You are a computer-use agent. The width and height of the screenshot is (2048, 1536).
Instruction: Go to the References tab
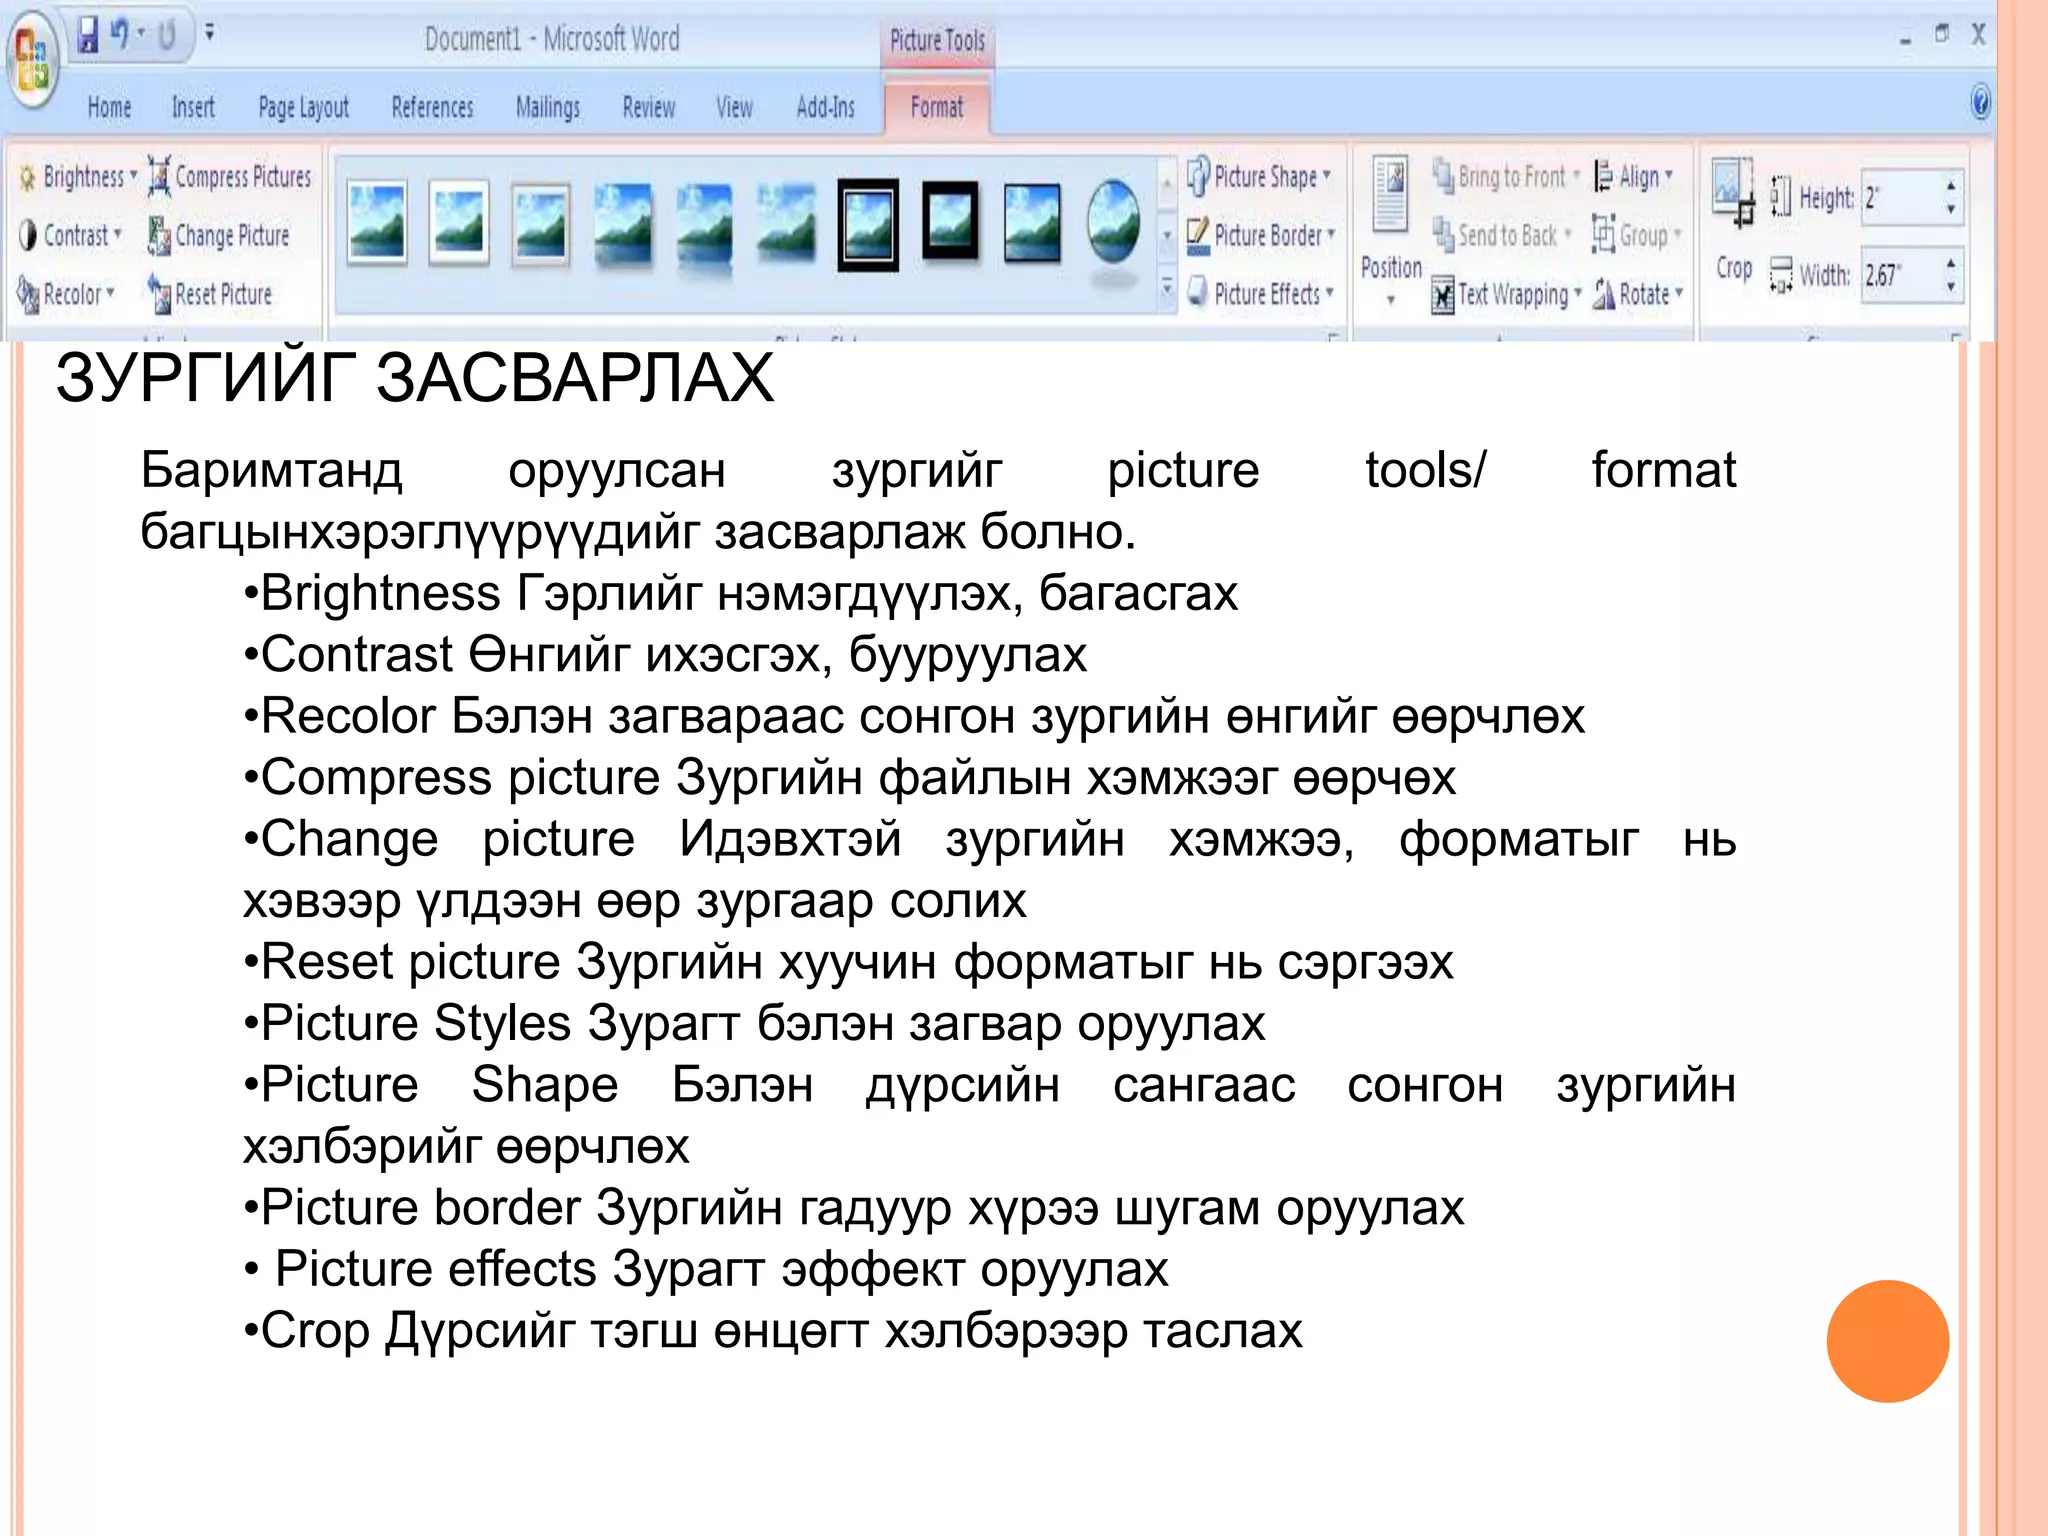pyautogui.click(x=432, y=107)
